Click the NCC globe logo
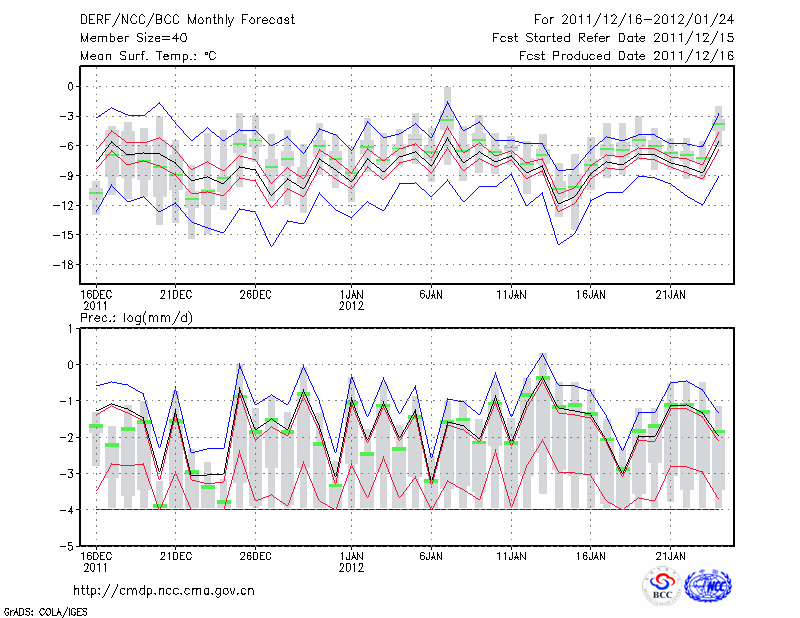Viewport: 800px width, 618px height. [707, 585]
